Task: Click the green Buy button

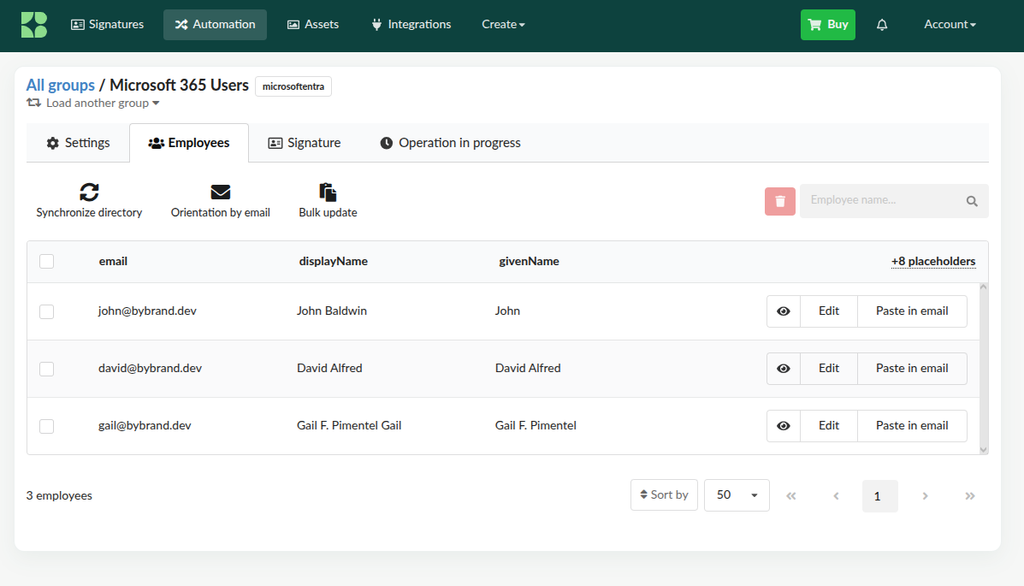Action: tap(828, 25)
